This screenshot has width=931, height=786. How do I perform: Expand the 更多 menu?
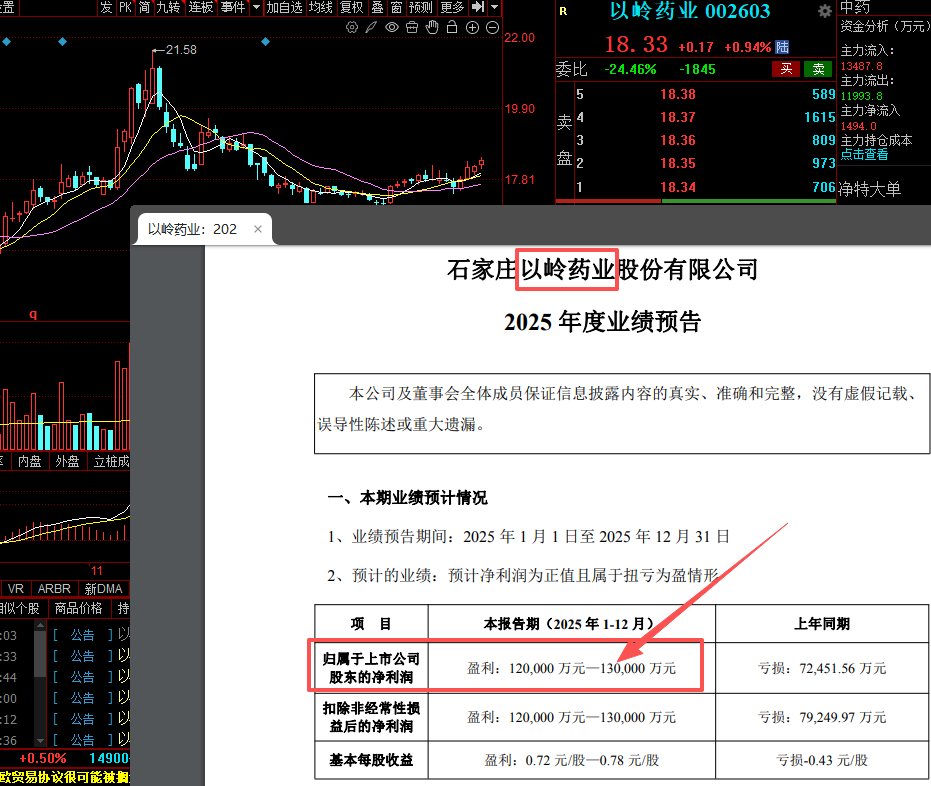coord(453,8)
